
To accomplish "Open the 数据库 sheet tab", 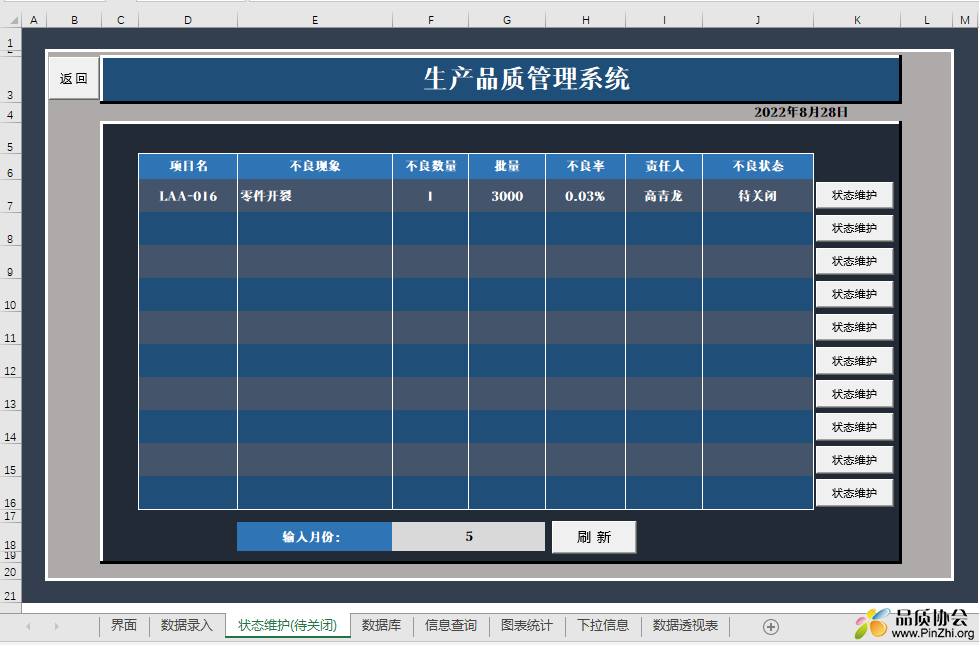I will tap(381, 625).
